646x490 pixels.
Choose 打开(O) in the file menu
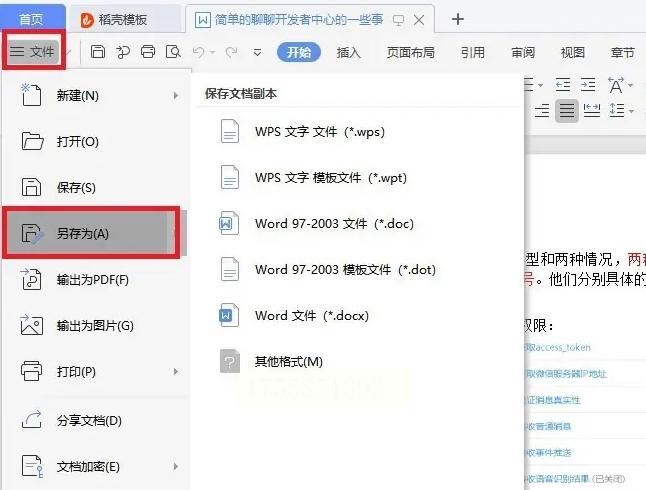coord(95,141)
